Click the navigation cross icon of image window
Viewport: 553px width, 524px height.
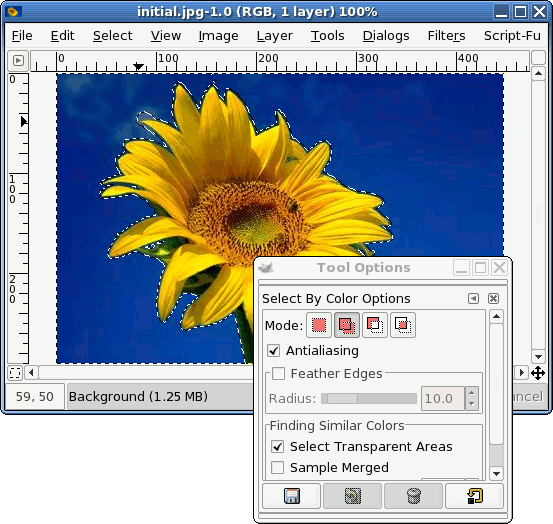538,373
